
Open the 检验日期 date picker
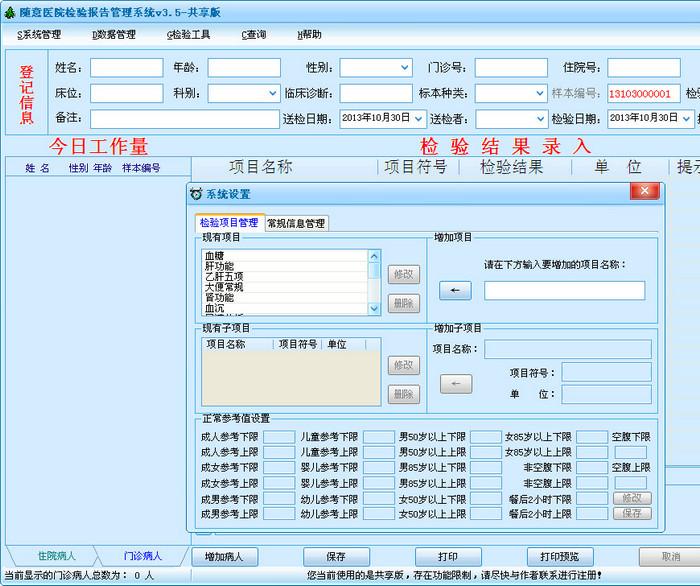686,119
